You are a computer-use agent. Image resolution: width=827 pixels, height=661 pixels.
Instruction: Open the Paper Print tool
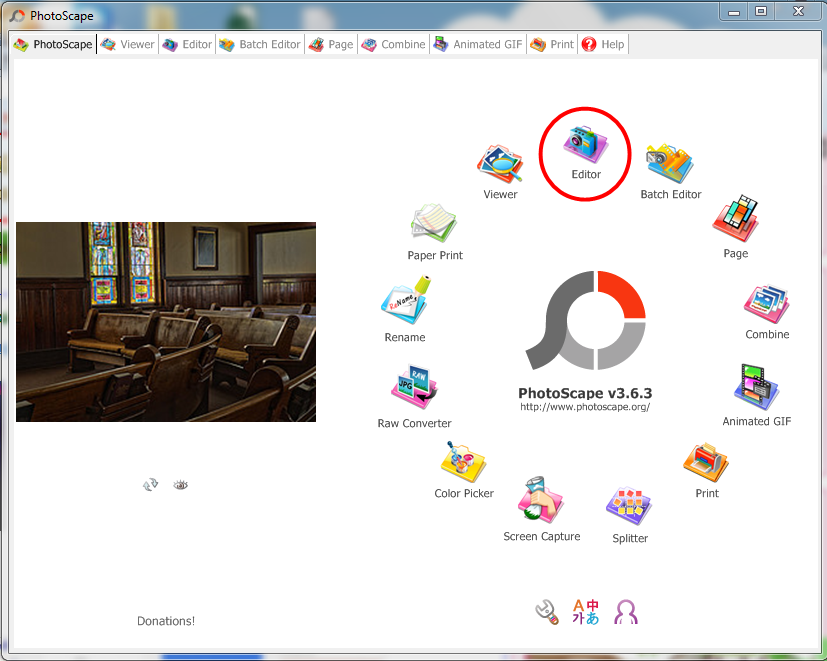(x=434, y=224)
